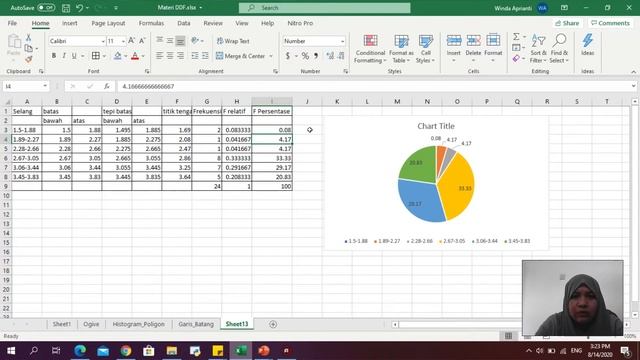Open the File menu
640x360 pixels.
tap(12, 23)
